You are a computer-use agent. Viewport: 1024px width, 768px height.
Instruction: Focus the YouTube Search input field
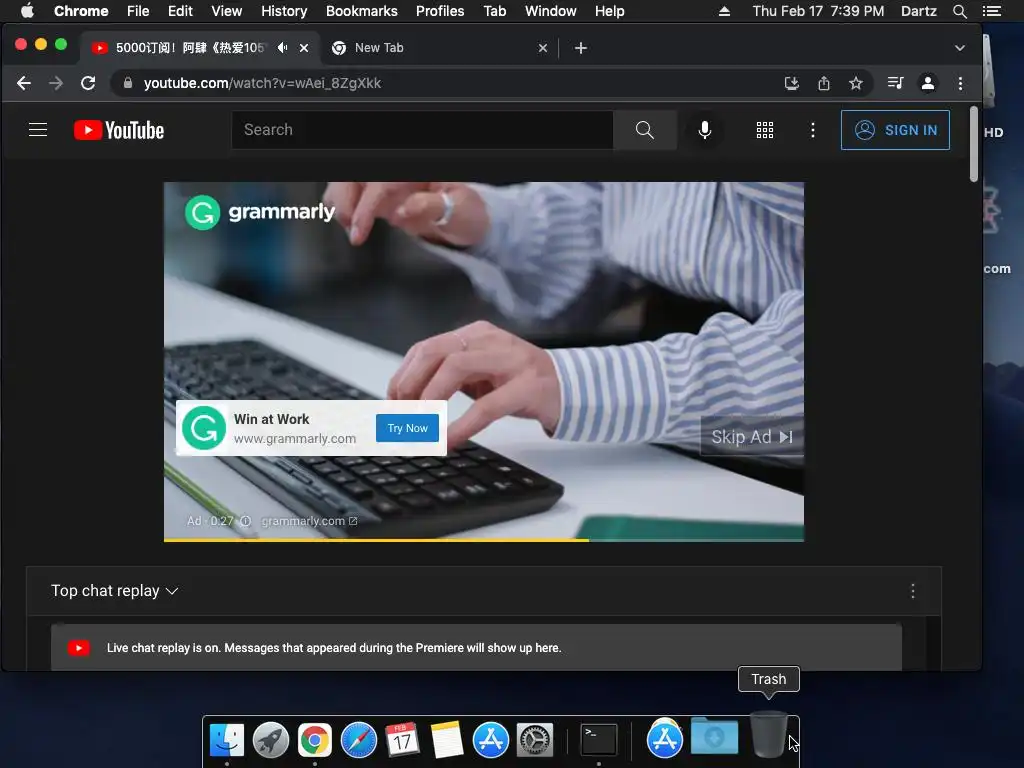point(423,130)
